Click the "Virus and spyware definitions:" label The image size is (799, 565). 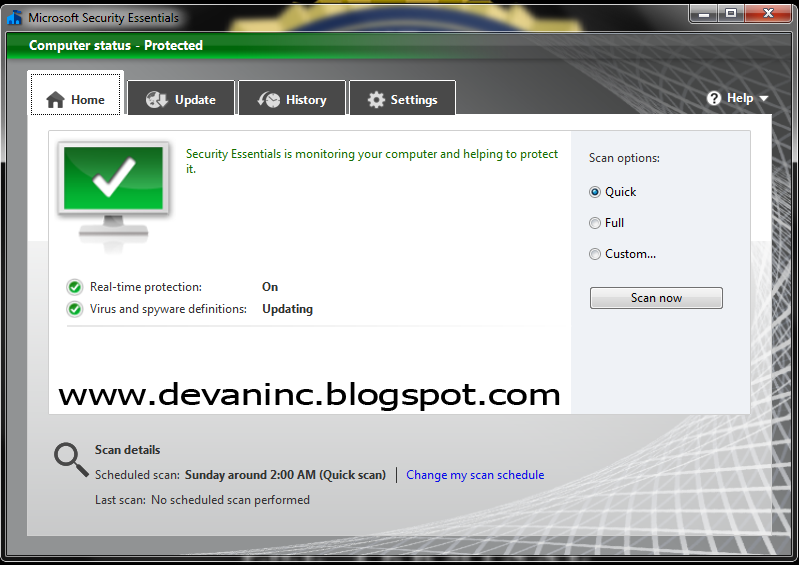click(168, 309)
